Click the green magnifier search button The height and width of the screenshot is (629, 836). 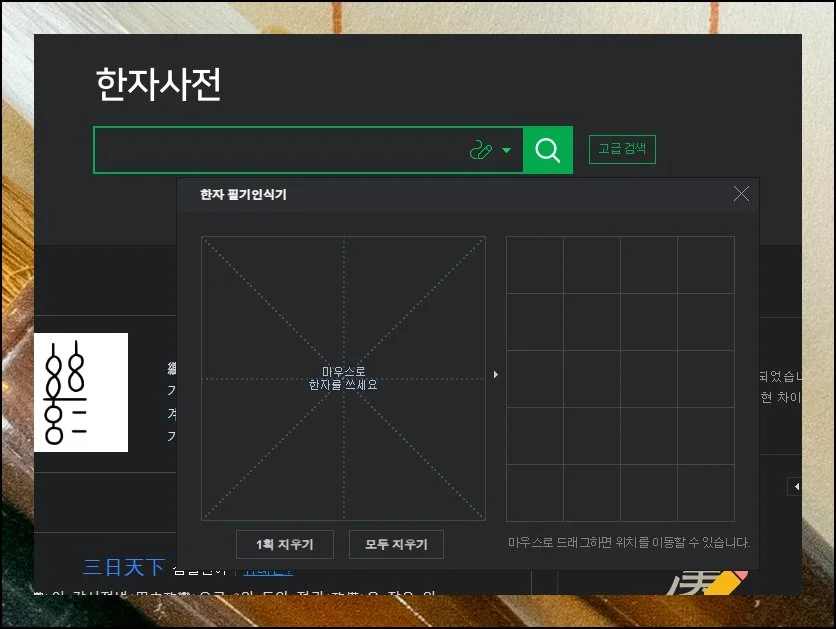click(547, 150)
